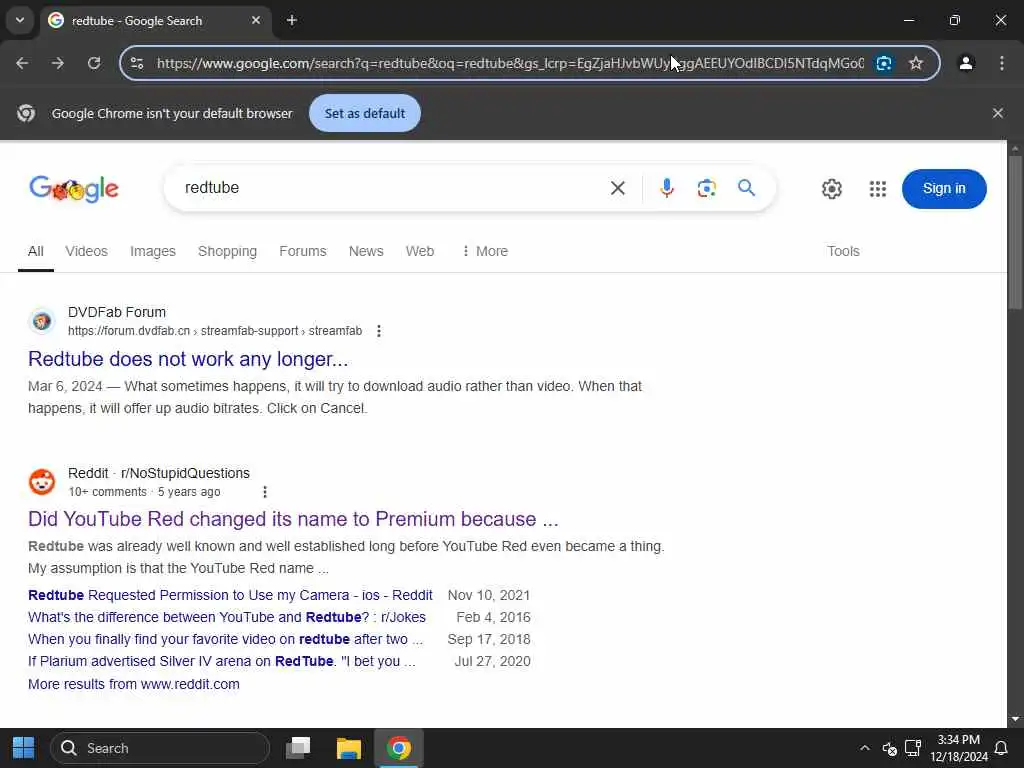Screen dimensions: 1024x768
Task: Open the Google apps grid
Action: 878,189
